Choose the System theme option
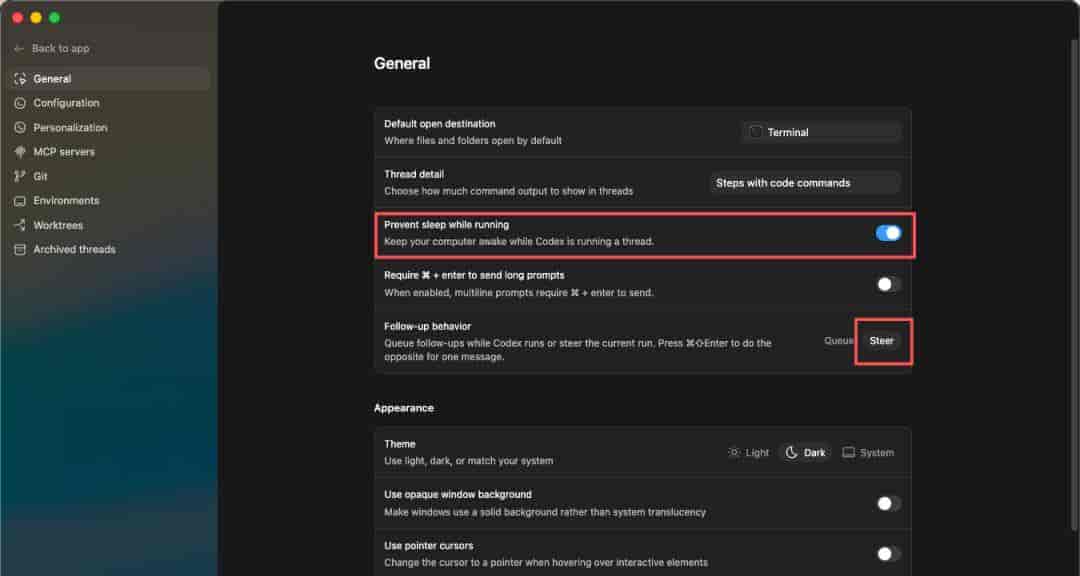This screenshot has height=576, width=1080. pyautogui.click(x=868, y=453)
